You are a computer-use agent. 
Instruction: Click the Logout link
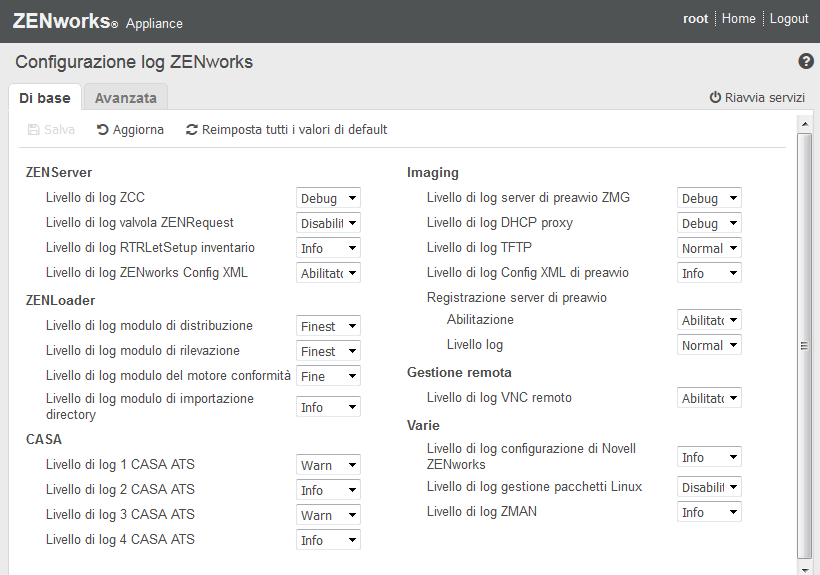[x=789, y=19]
